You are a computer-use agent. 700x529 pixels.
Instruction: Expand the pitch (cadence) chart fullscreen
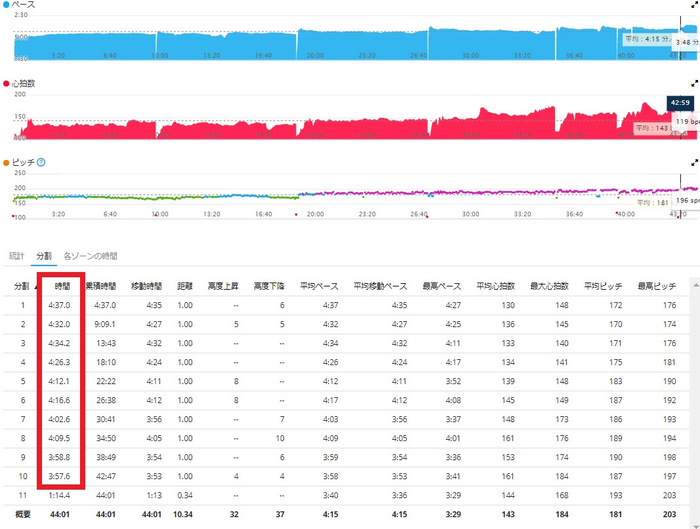click(x=694, y=163)
